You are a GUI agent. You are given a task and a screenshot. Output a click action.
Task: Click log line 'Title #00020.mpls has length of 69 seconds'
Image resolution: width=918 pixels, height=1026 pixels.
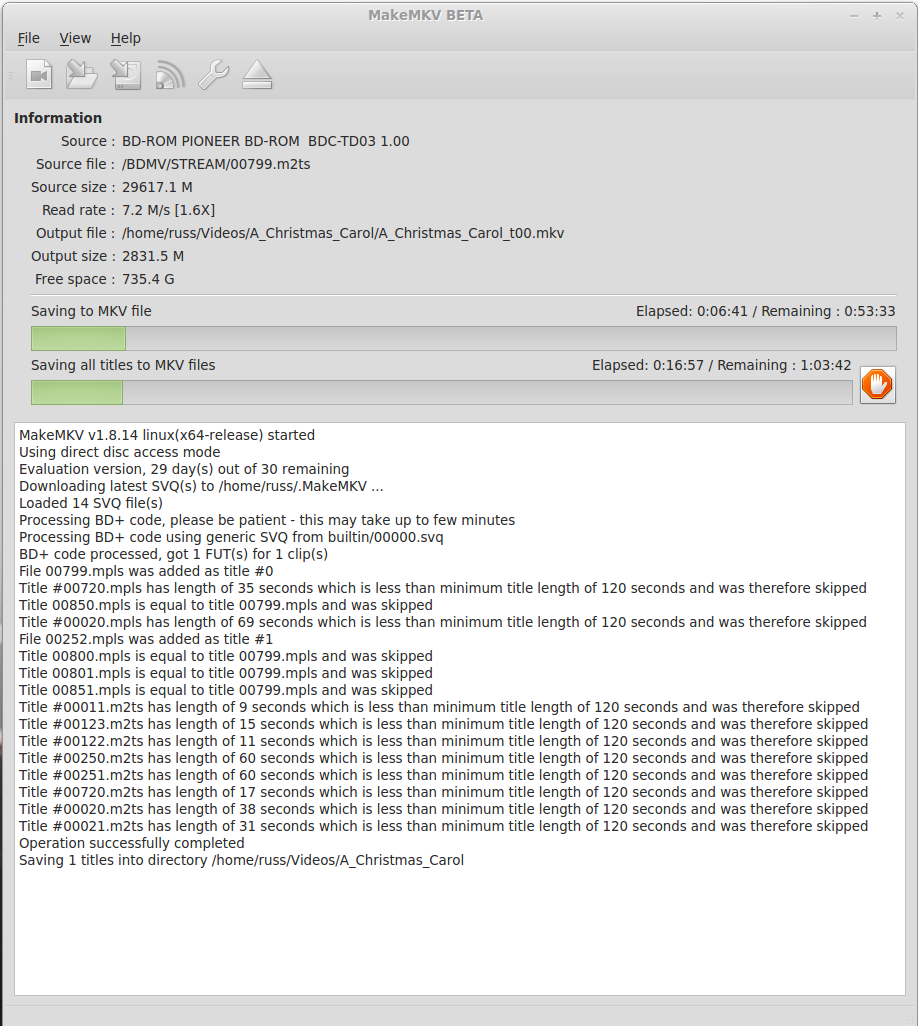click(x=443, y=622)
